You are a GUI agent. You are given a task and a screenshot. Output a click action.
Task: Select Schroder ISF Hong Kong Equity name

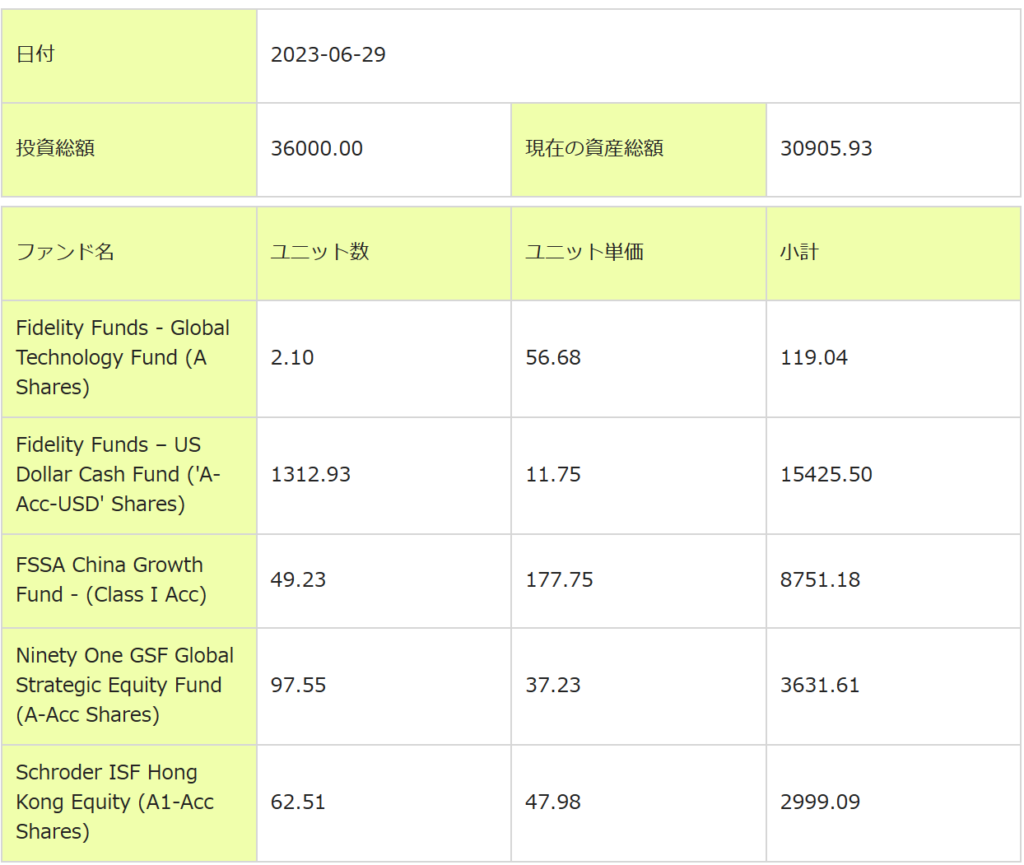[114, 802]
